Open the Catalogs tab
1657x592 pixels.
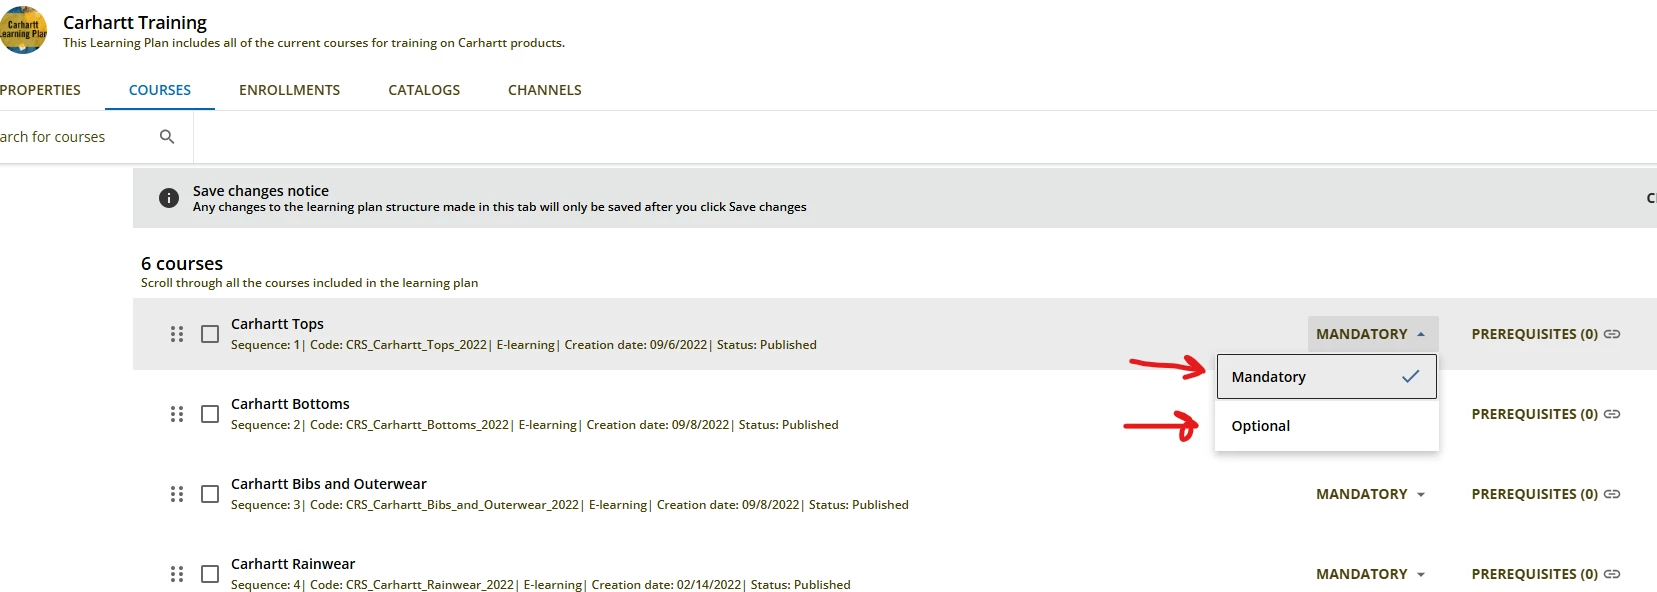(x=424, y=90)
